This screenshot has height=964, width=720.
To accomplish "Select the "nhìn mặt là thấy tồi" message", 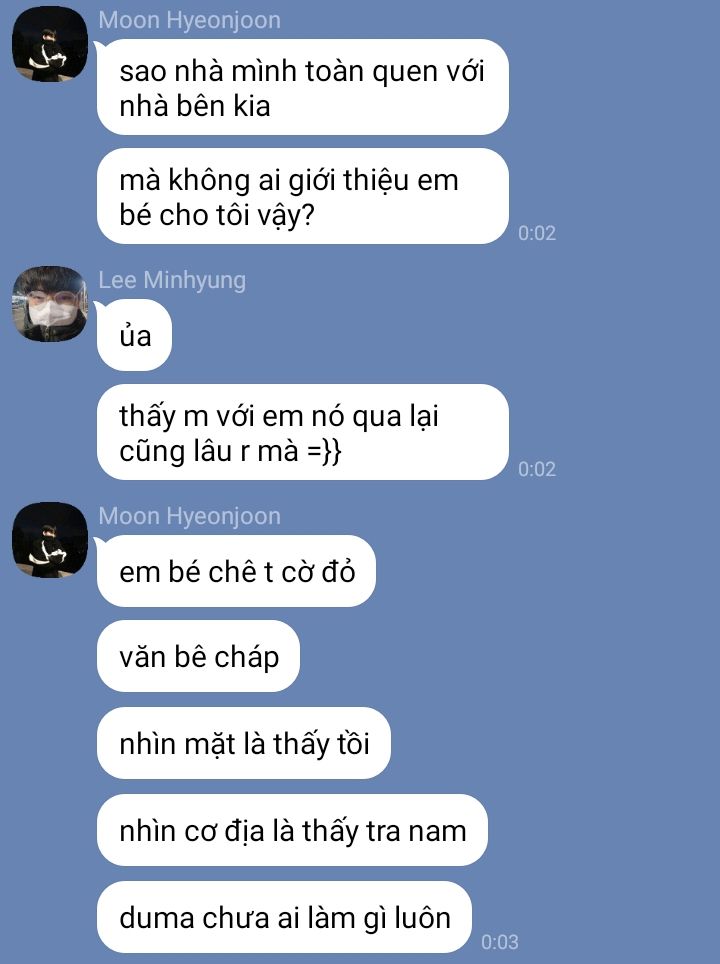I will 243,743.
